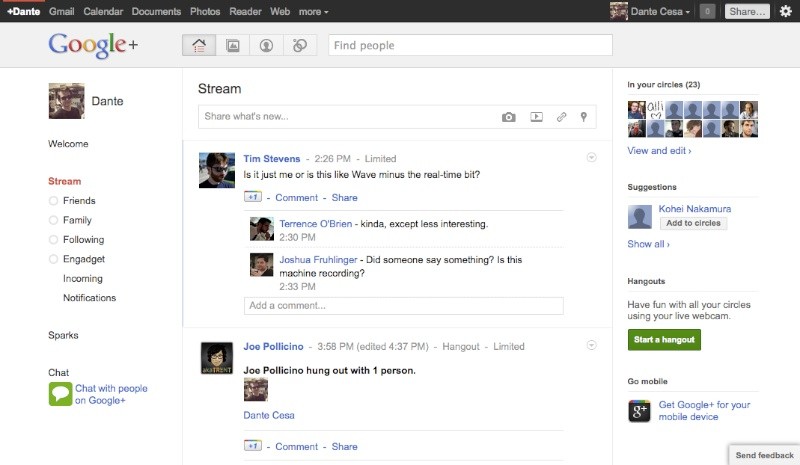Viewport: 800px width, 465px height.
Task: Click the Share what's new box
Action: (x=397, y=117)
